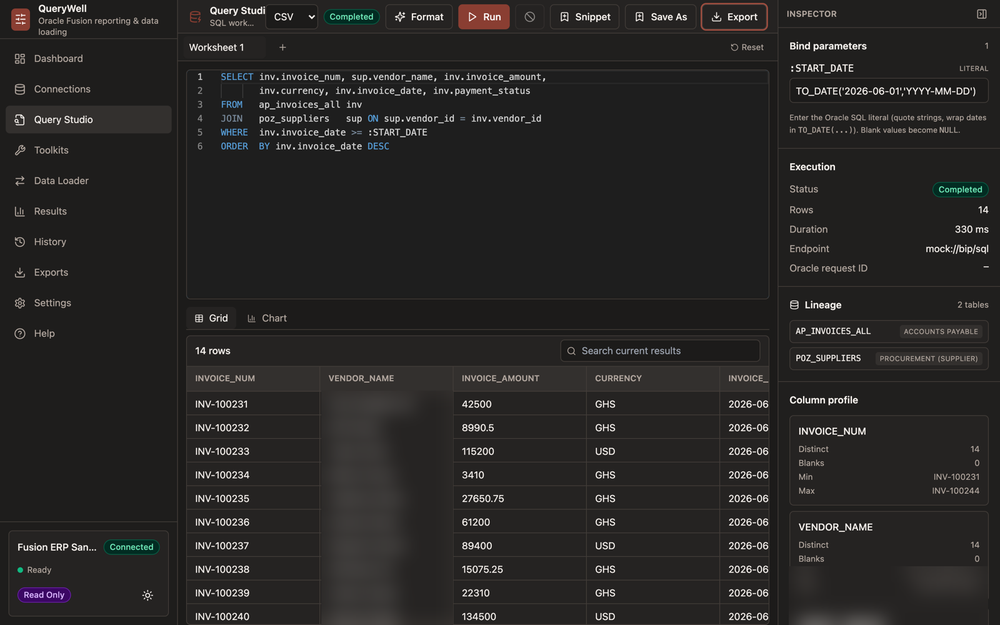Click the ACCOUNTS PAYABLE tag
The height and width of the screenshot is (625, 1000).
941,332
